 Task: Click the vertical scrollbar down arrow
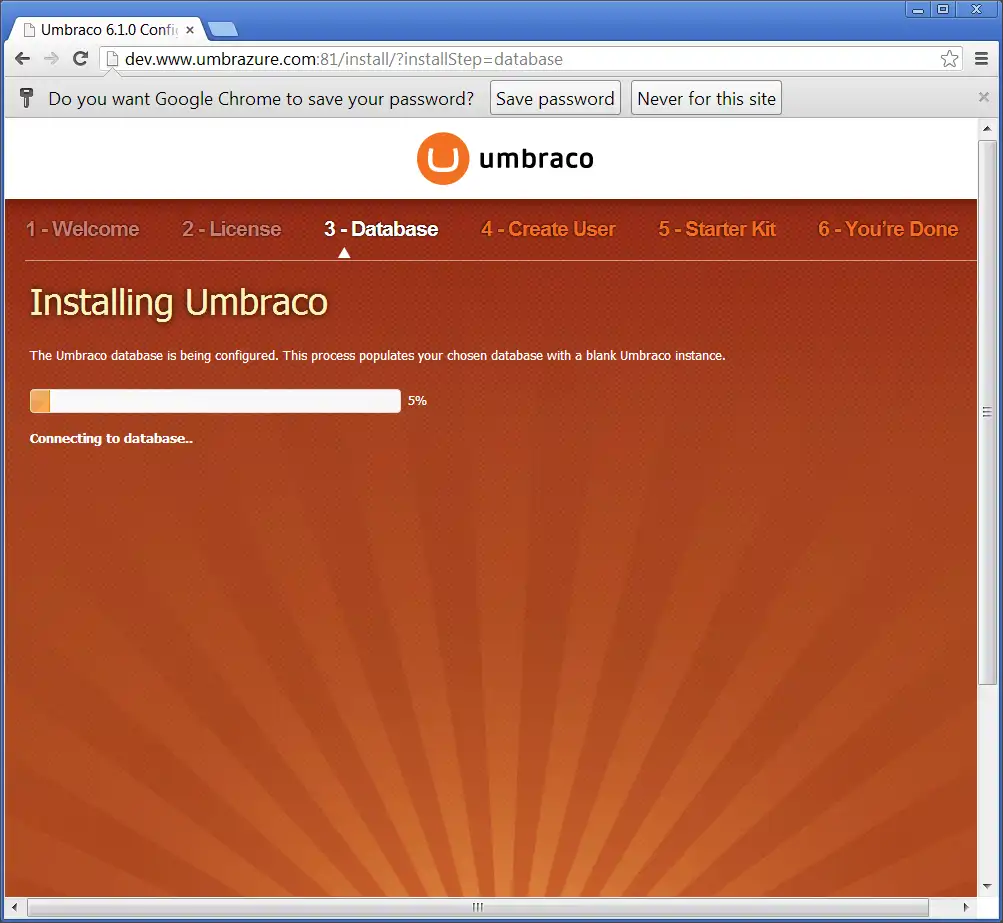click(x=987, y=887)
